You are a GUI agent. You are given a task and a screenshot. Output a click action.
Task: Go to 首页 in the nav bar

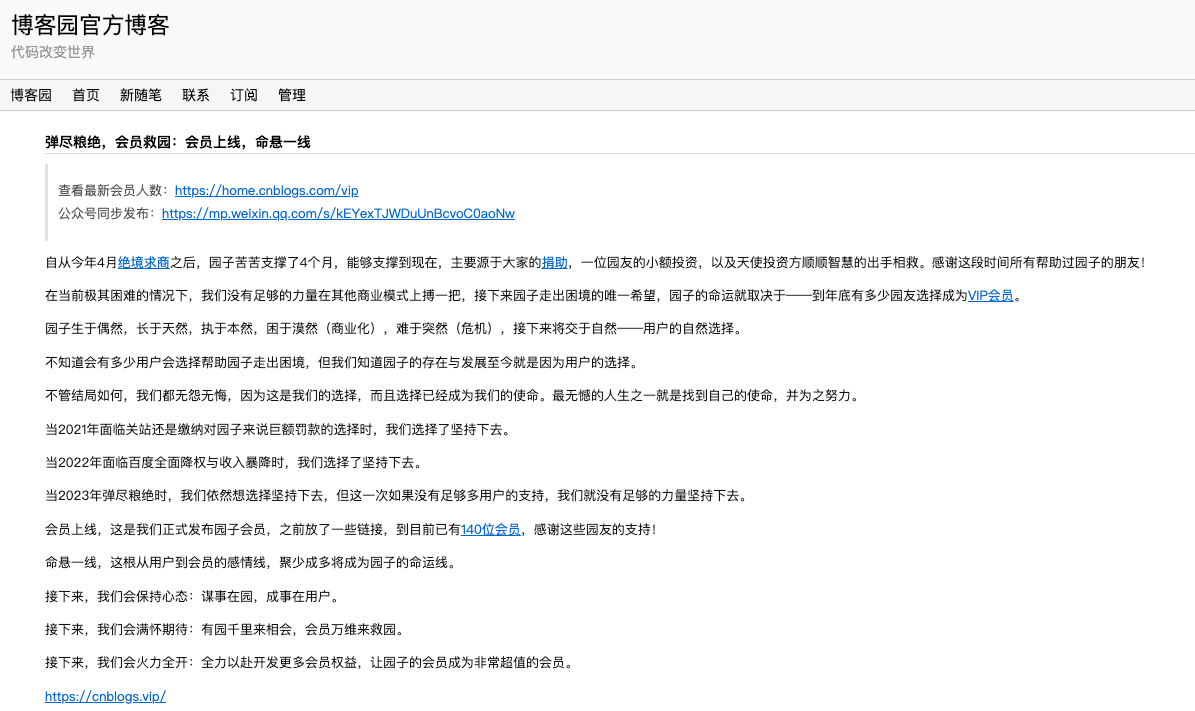86,95
